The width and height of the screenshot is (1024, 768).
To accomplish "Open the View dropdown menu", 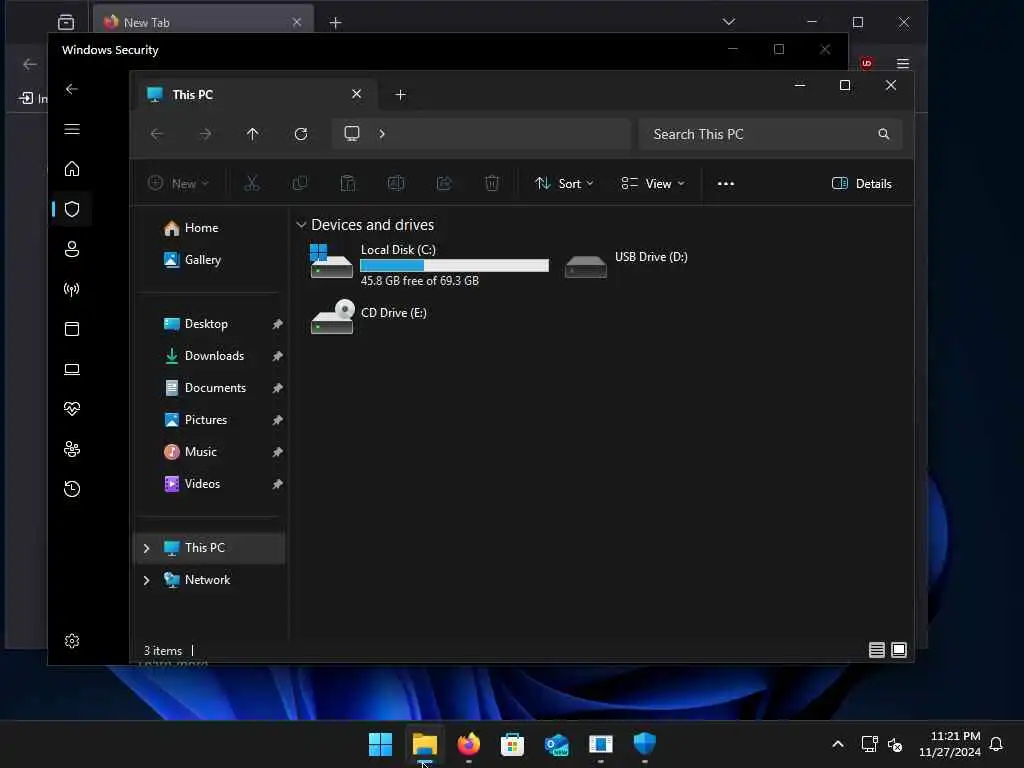I will click(x=652, y=184).
